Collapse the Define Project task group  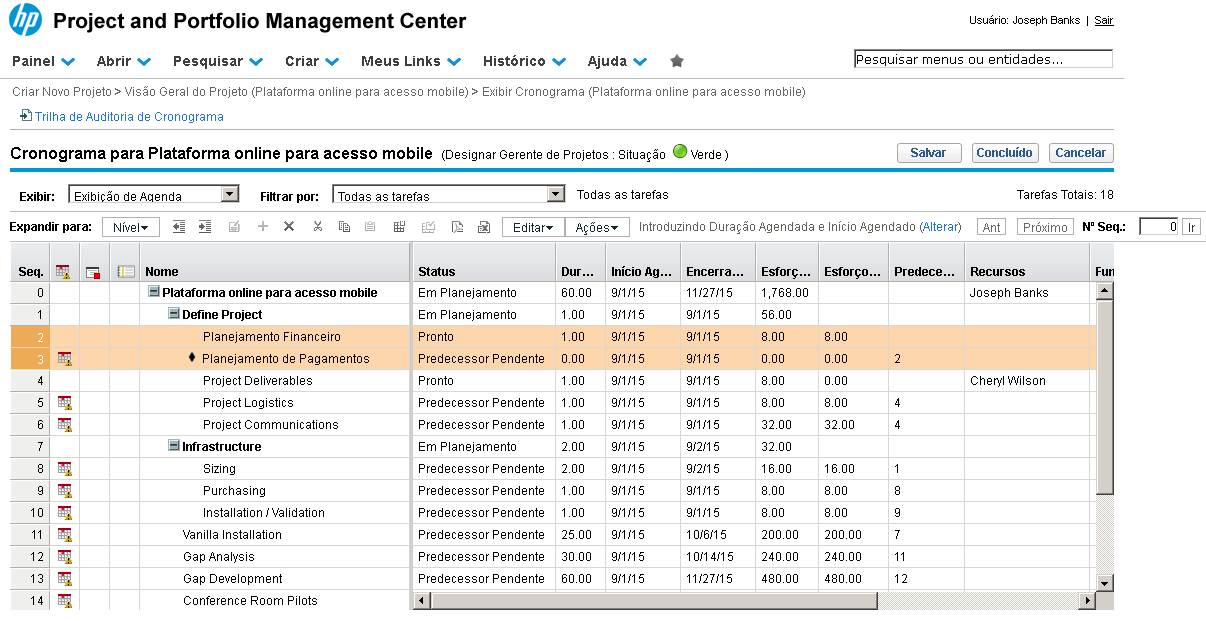click(x=174, y=315)
